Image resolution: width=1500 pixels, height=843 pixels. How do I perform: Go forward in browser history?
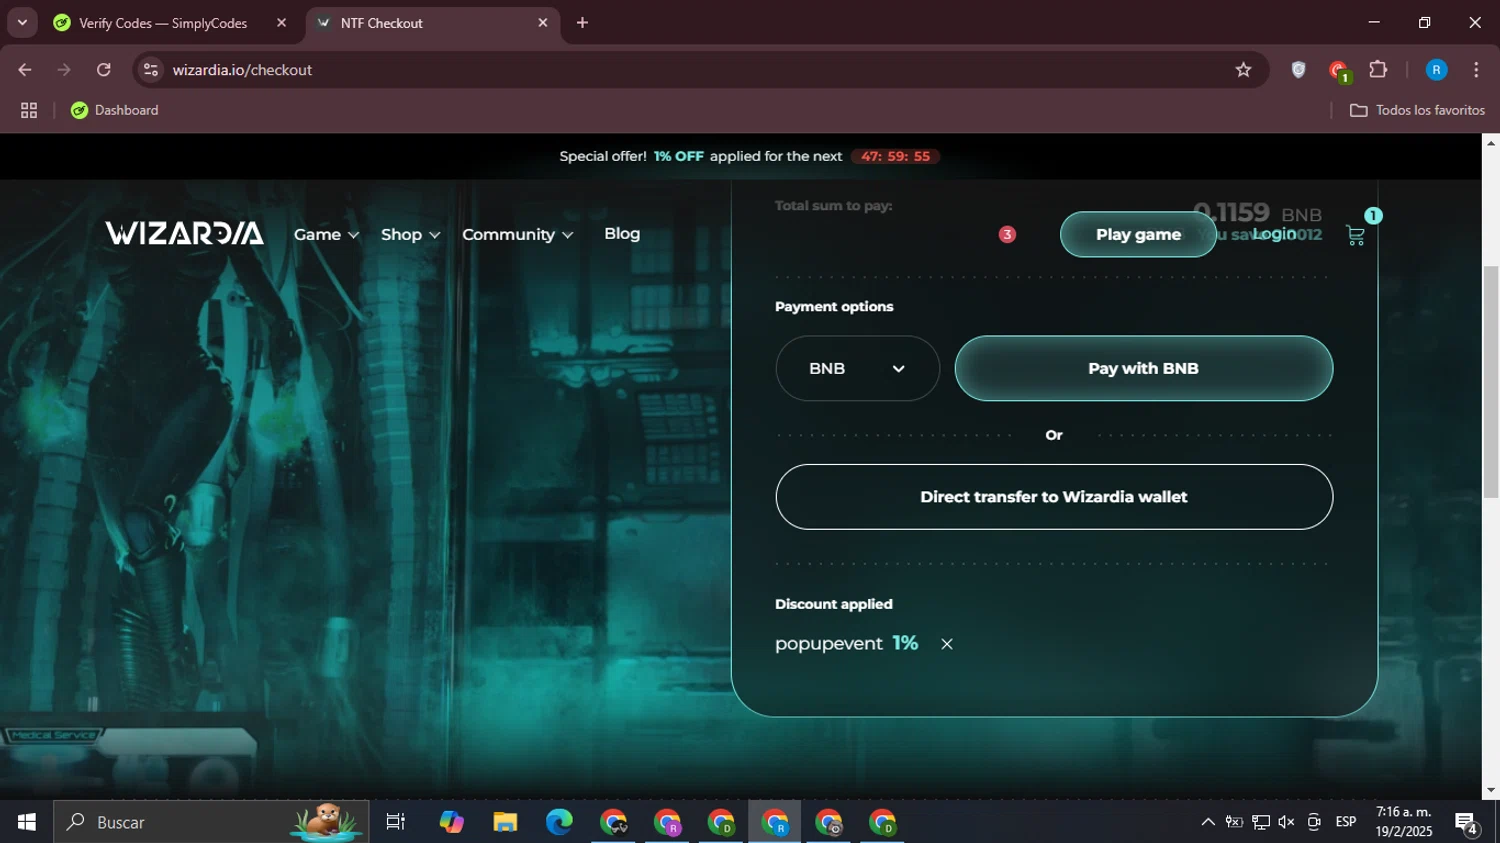[64, 70]
